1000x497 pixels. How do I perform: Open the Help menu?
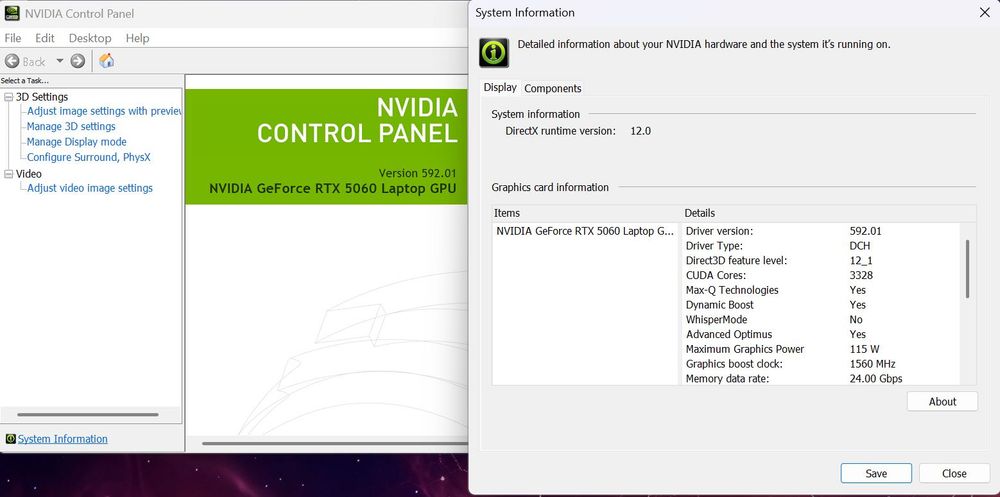[137, 38]
